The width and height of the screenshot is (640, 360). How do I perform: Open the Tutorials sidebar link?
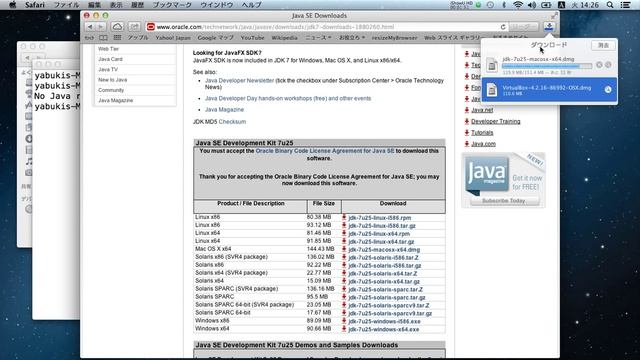(482, 133)
